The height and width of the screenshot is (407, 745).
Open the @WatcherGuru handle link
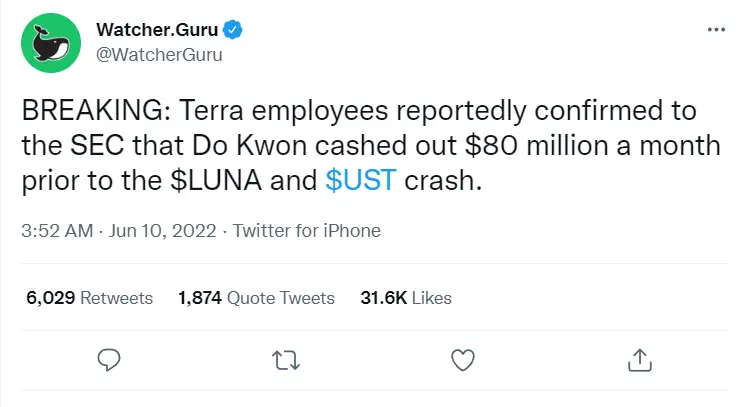point(159,55)
